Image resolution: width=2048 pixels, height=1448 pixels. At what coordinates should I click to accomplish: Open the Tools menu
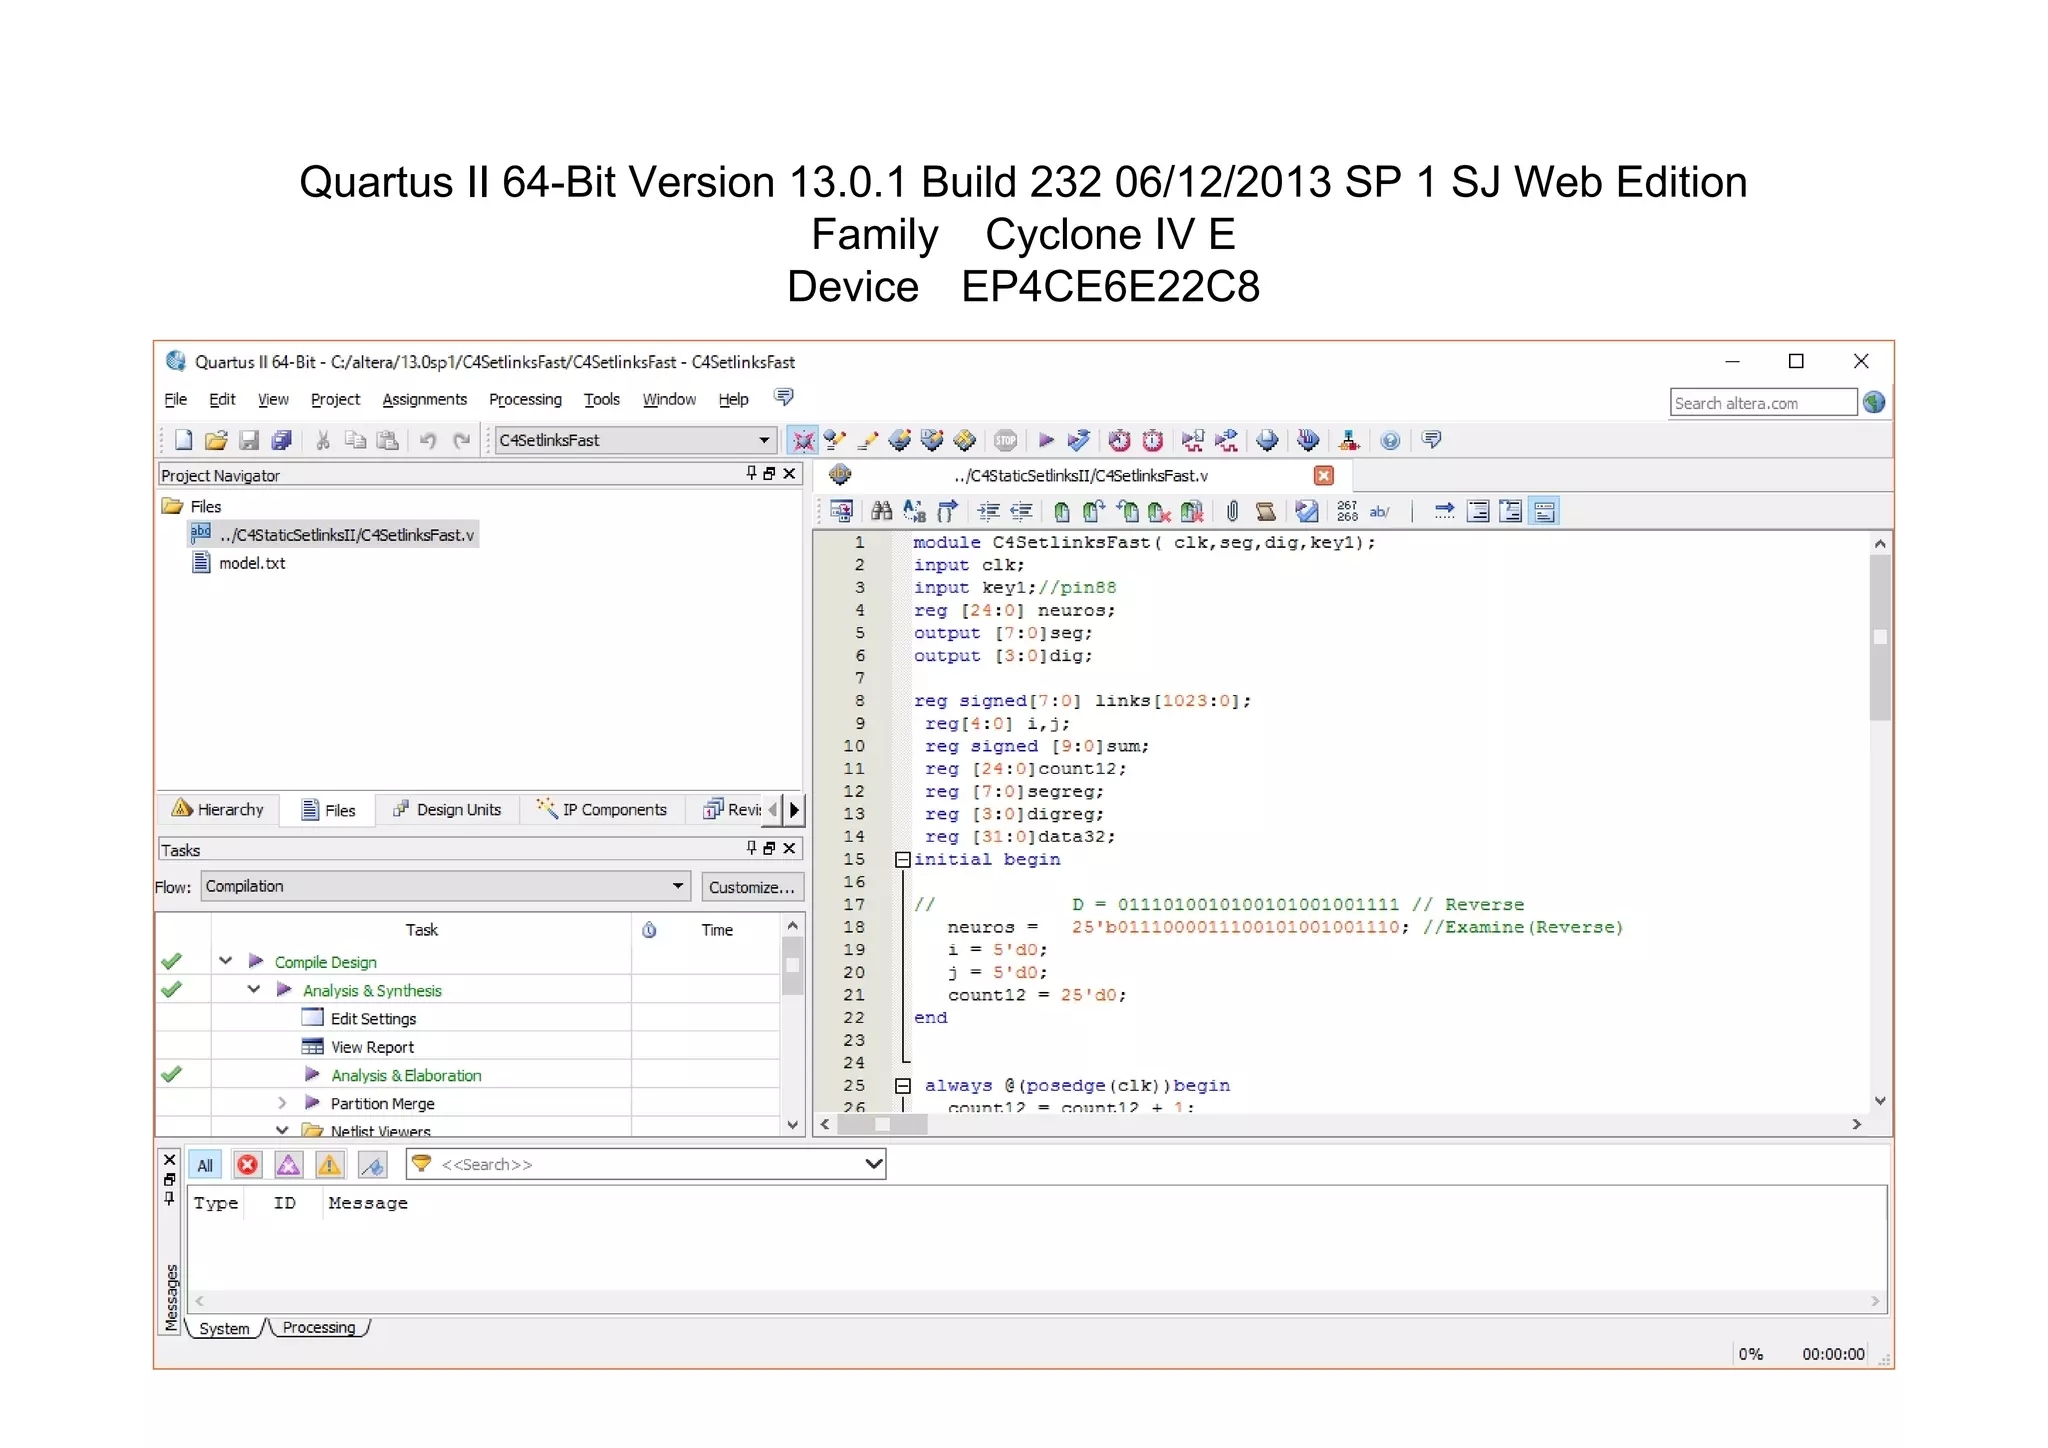point(601,399)
